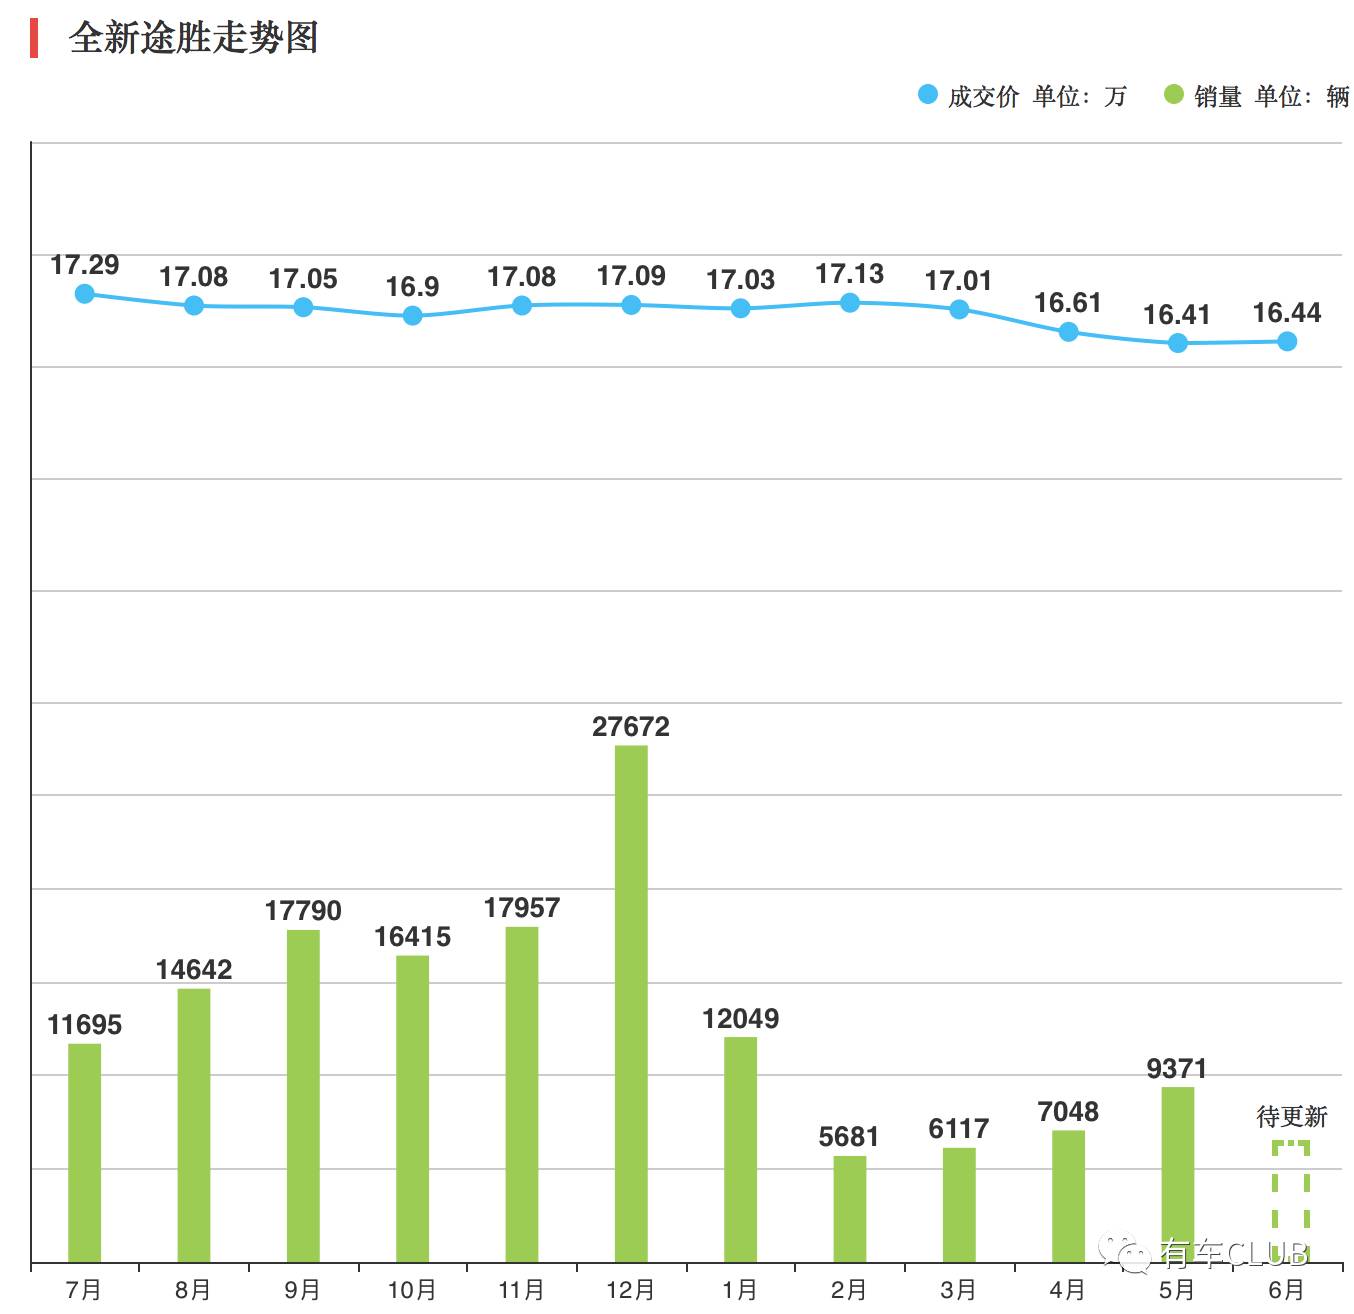The width and height of the screenshot is (1354, 1314).
Task: Click the 单位：万 legend text
Action: (1080, 97)
